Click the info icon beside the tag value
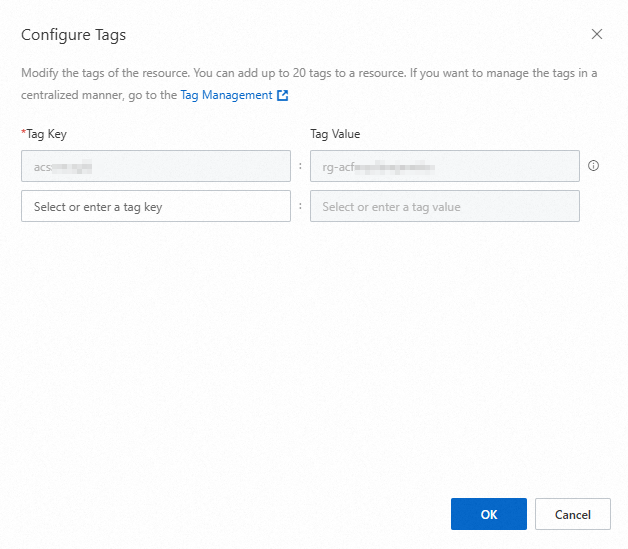The image size is (628, 549). (x=593, y=166)
